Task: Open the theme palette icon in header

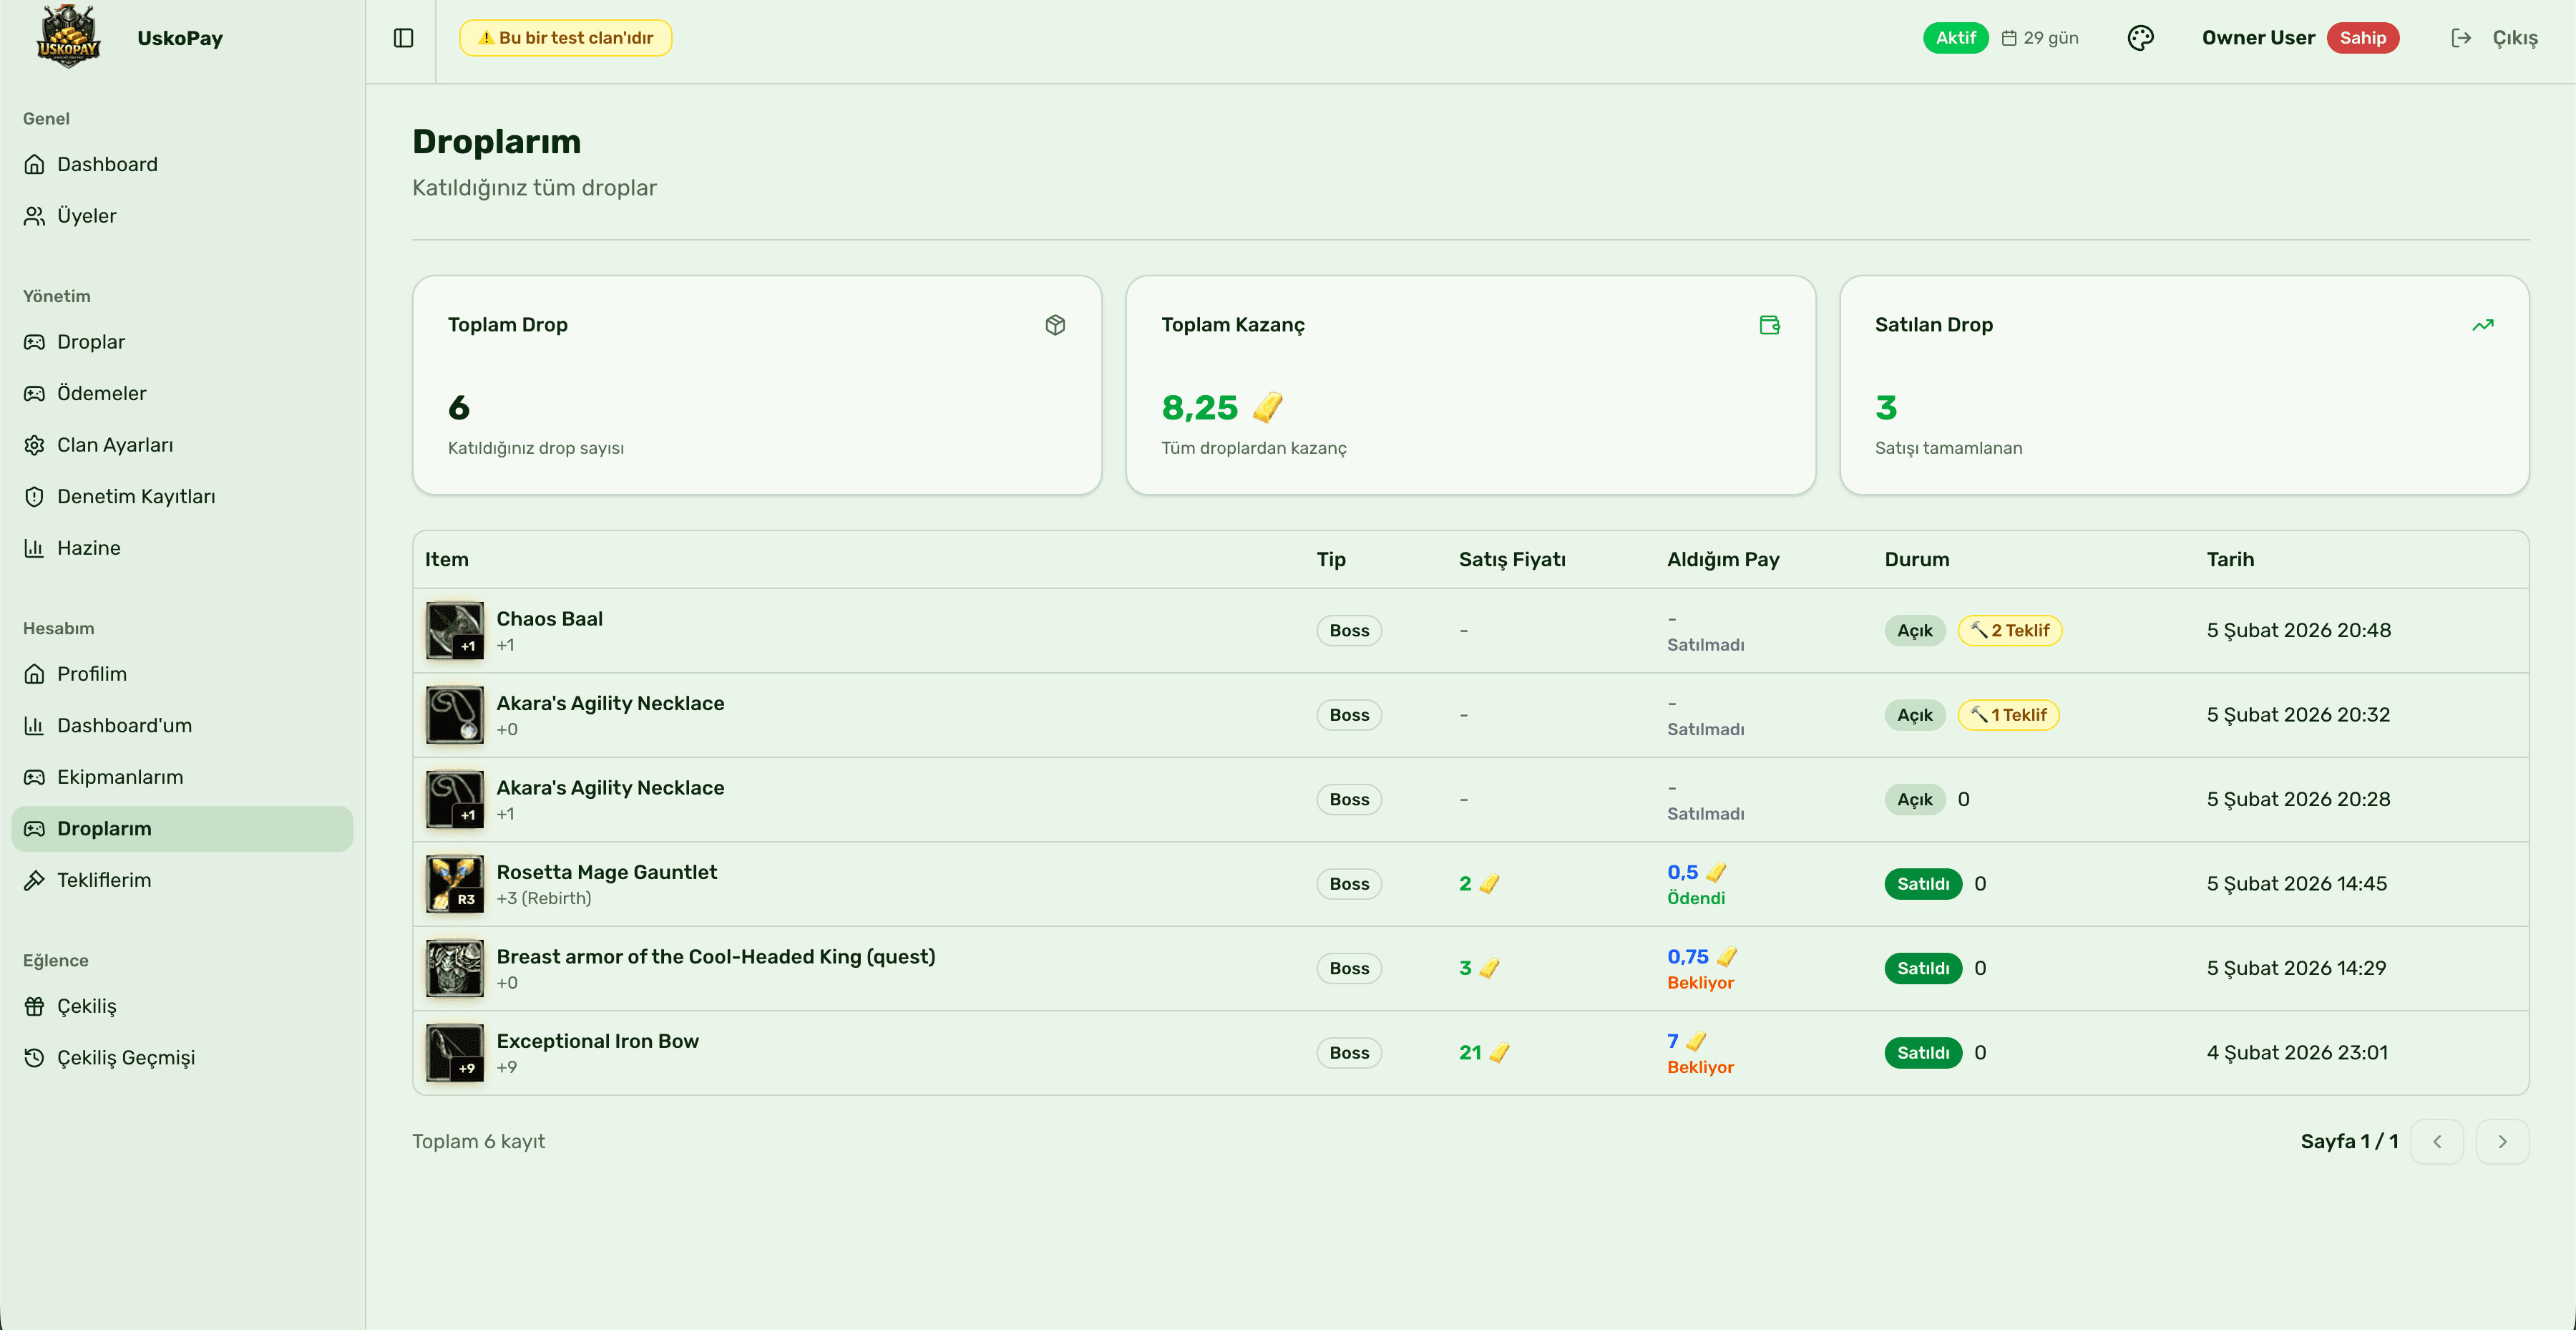Action: point(2141,37)
